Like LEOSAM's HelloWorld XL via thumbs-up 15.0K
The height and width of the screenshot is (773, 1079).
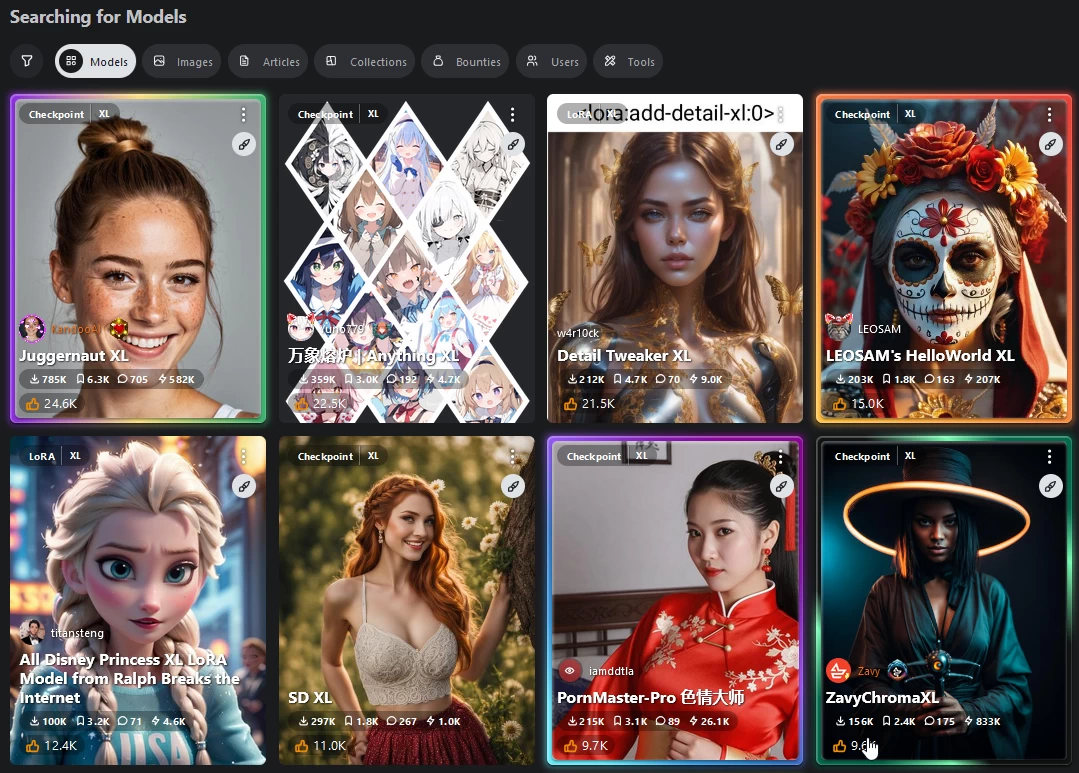point(858,403)
